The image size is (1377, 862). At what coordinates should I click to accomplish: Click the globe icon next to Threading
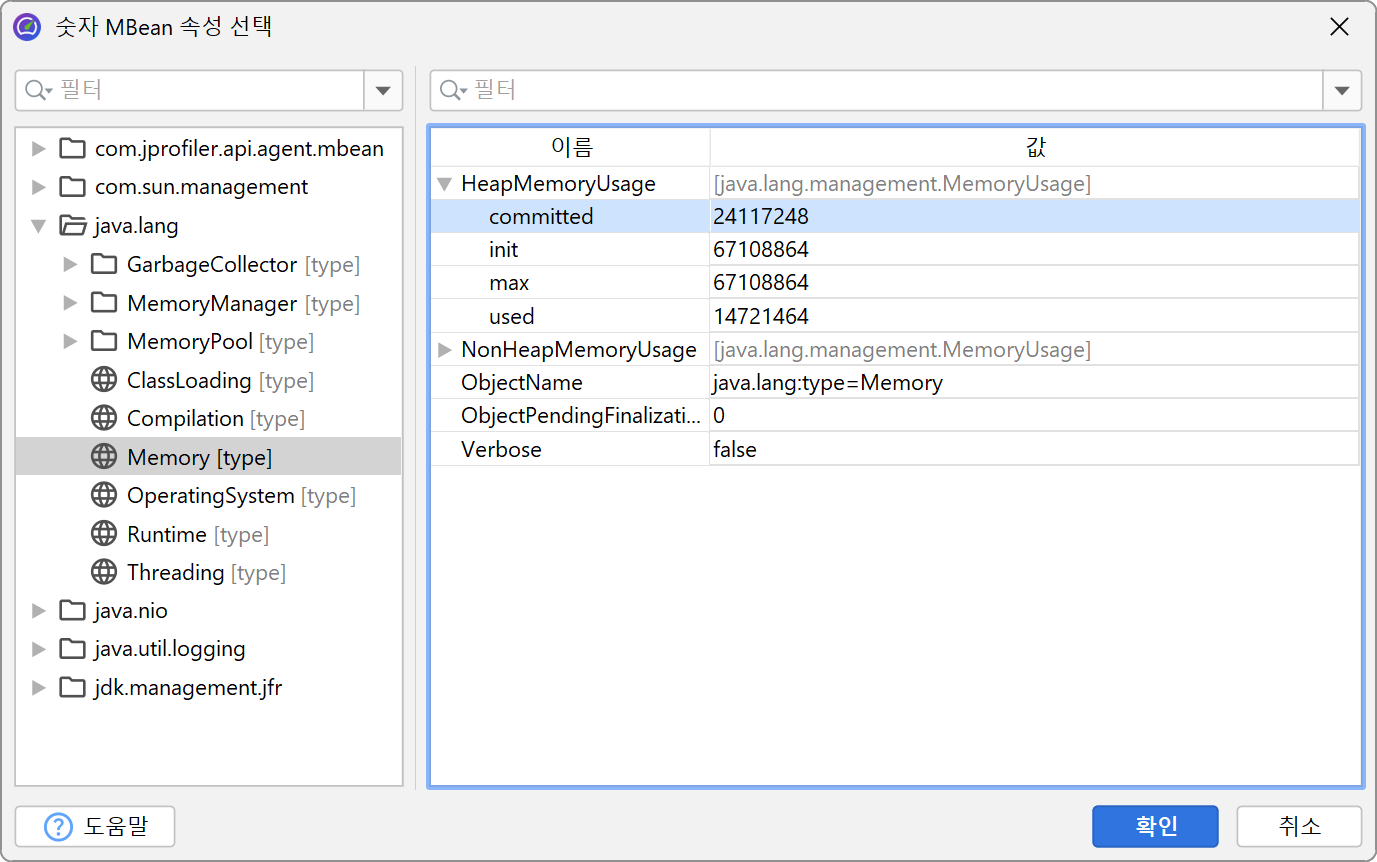pyautogui.click(x=103, y=573)
